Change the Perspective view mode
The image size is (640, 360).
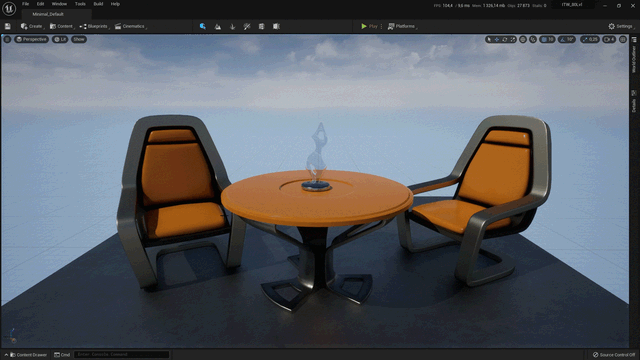coord(31,39)
